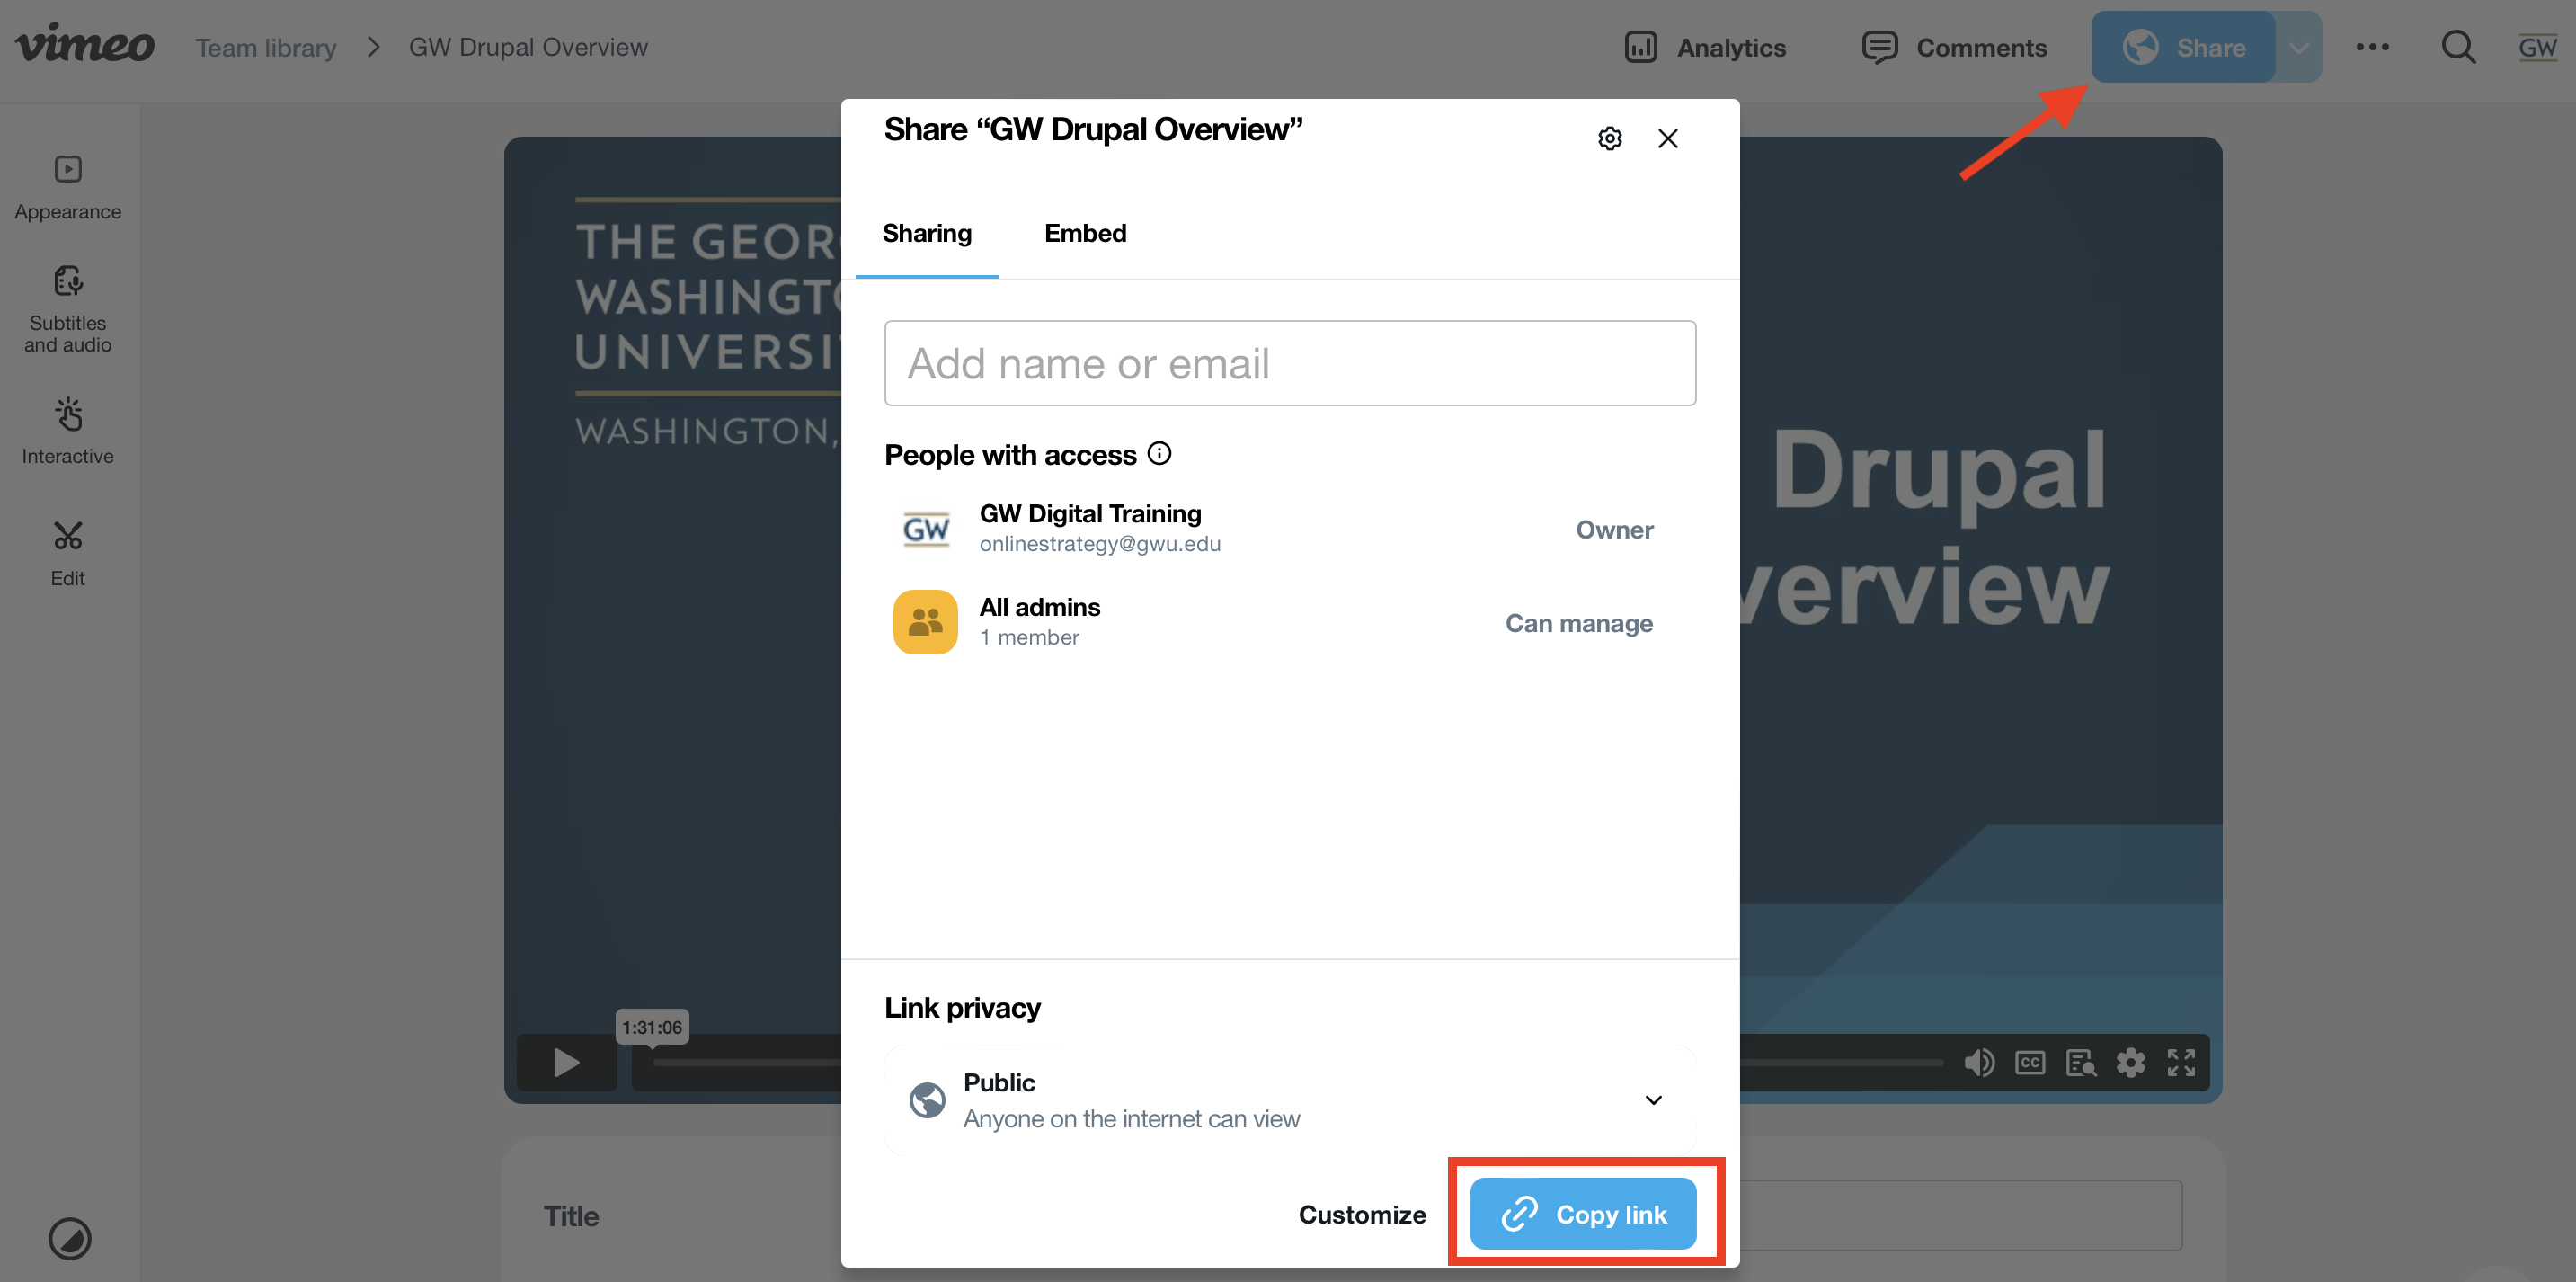
Task: Click the blue Share button
Action: click(2183, 47)
